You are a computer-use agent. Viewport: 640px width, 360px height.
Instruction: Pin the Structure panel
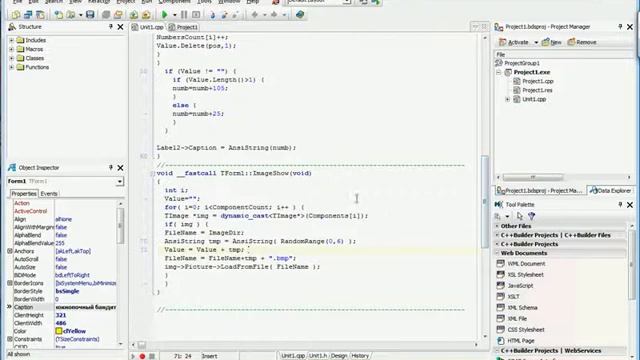[x=111, y=27]
